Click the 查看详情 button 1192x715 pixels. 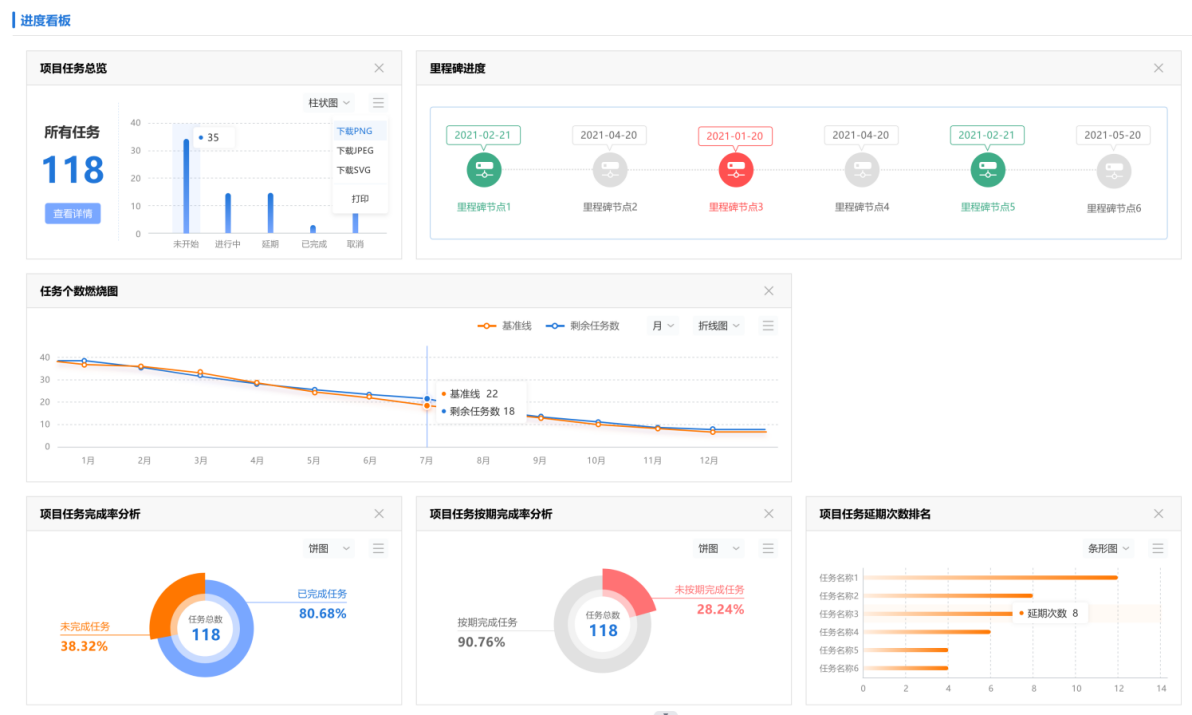(x=73, y=213)
